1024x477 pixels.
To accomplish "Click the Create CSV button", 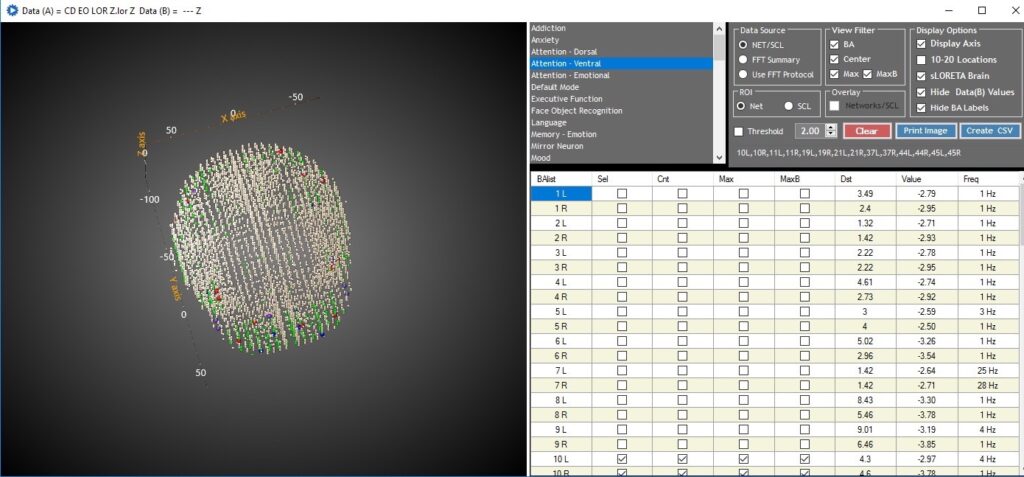I will (989, 131).
